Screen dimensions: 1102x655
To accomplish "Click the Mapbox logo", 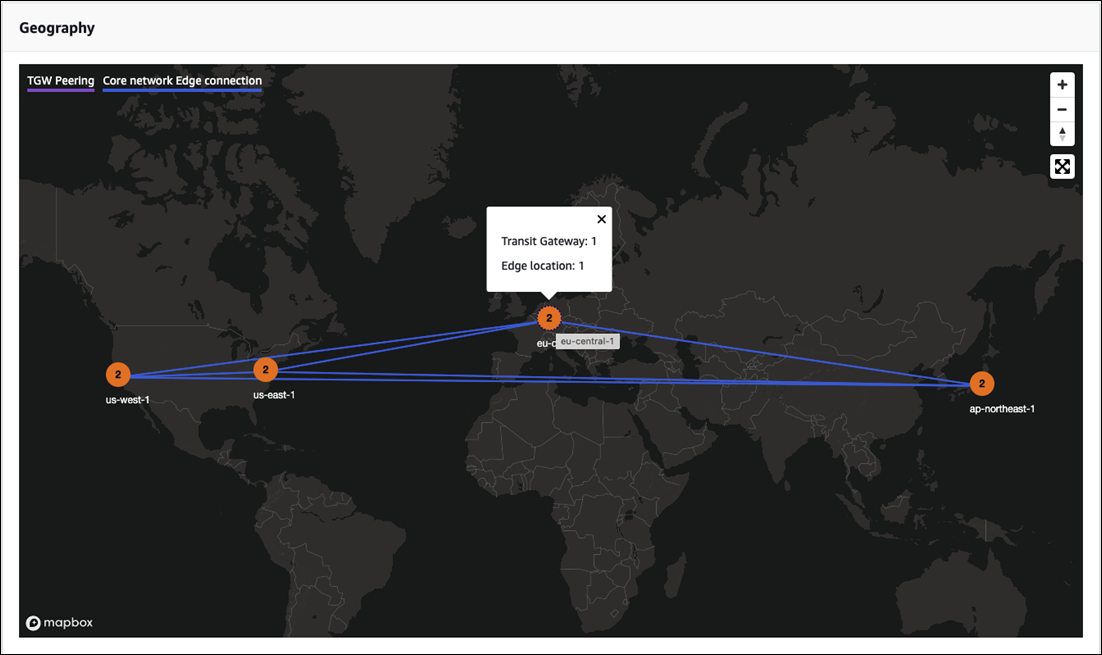I will 60,622.
